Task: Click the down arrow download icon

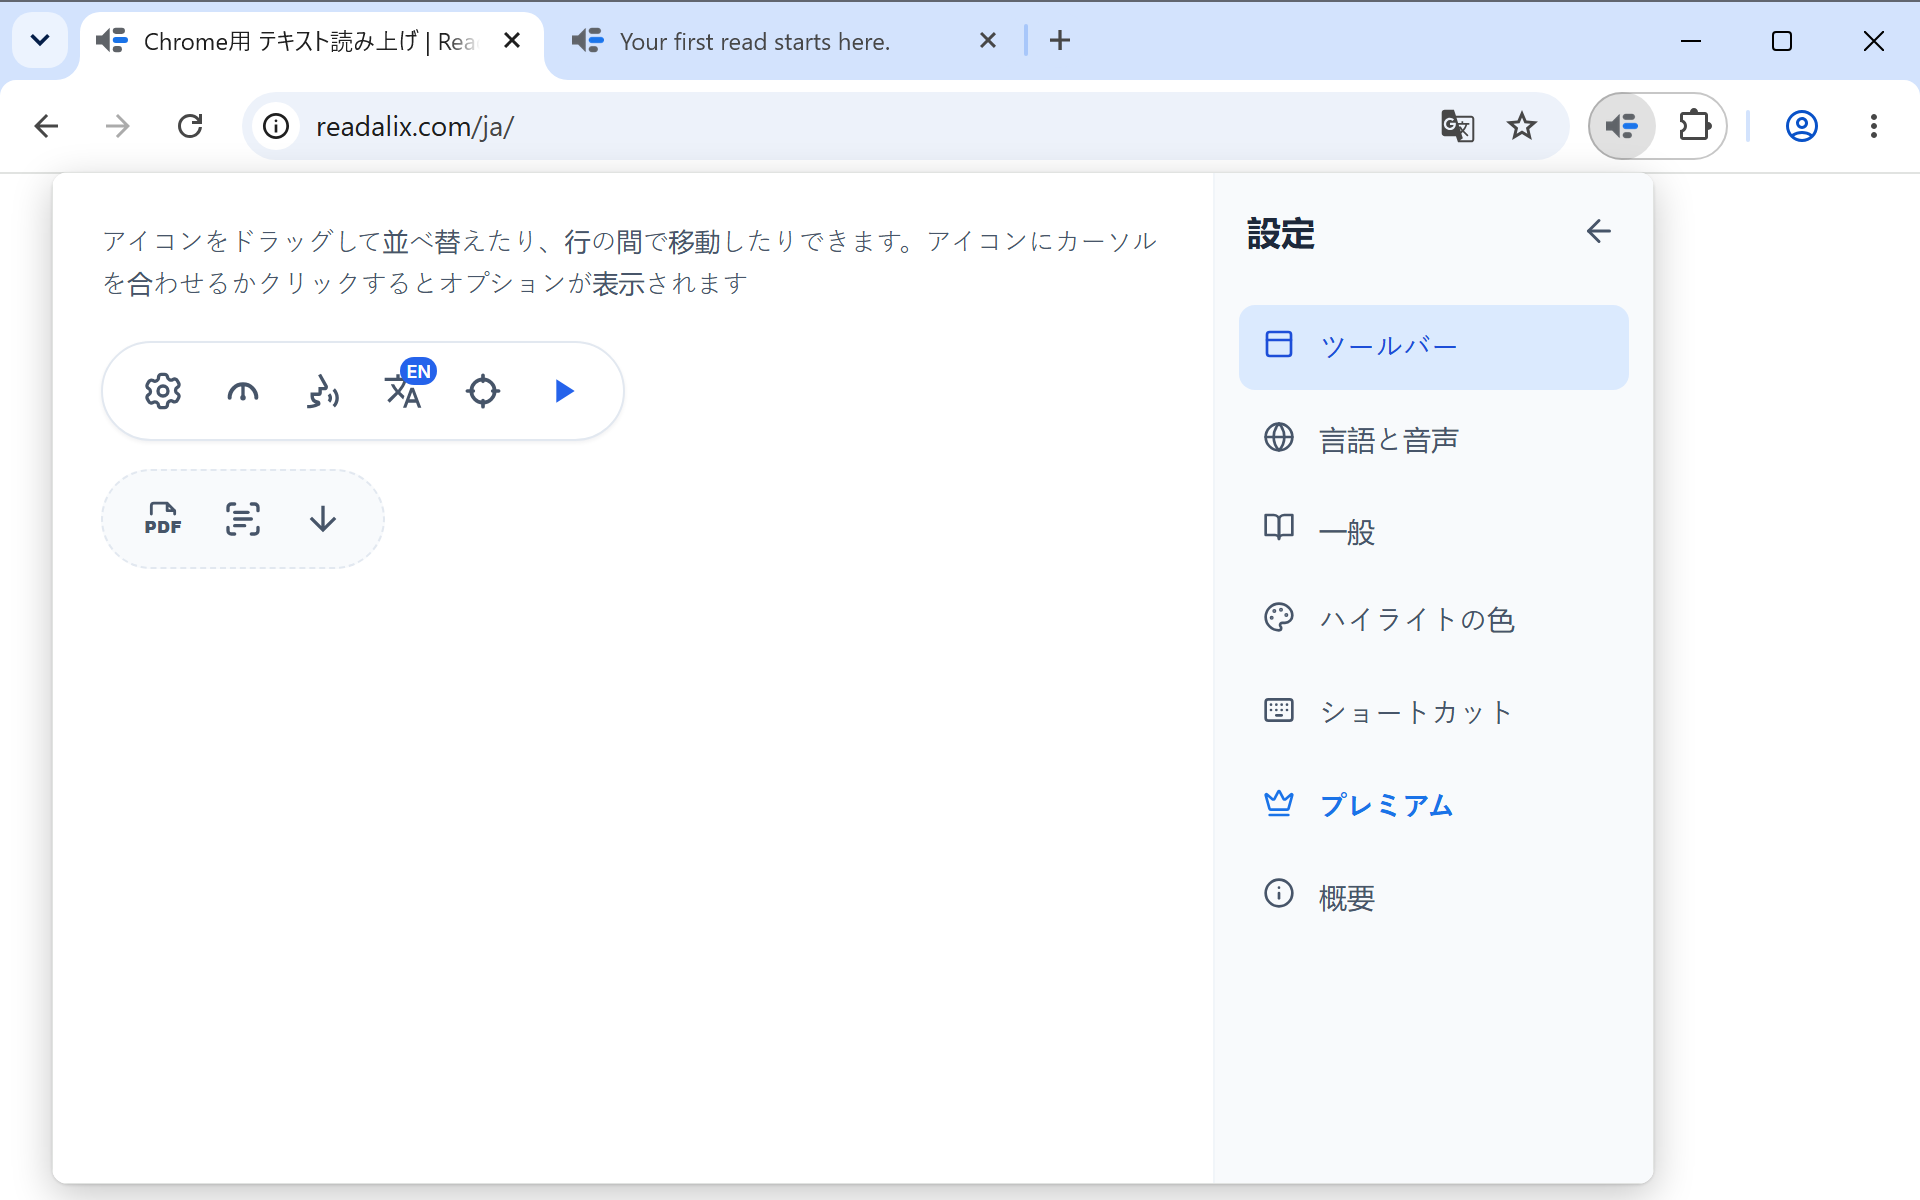Action: tap(323, 519)
